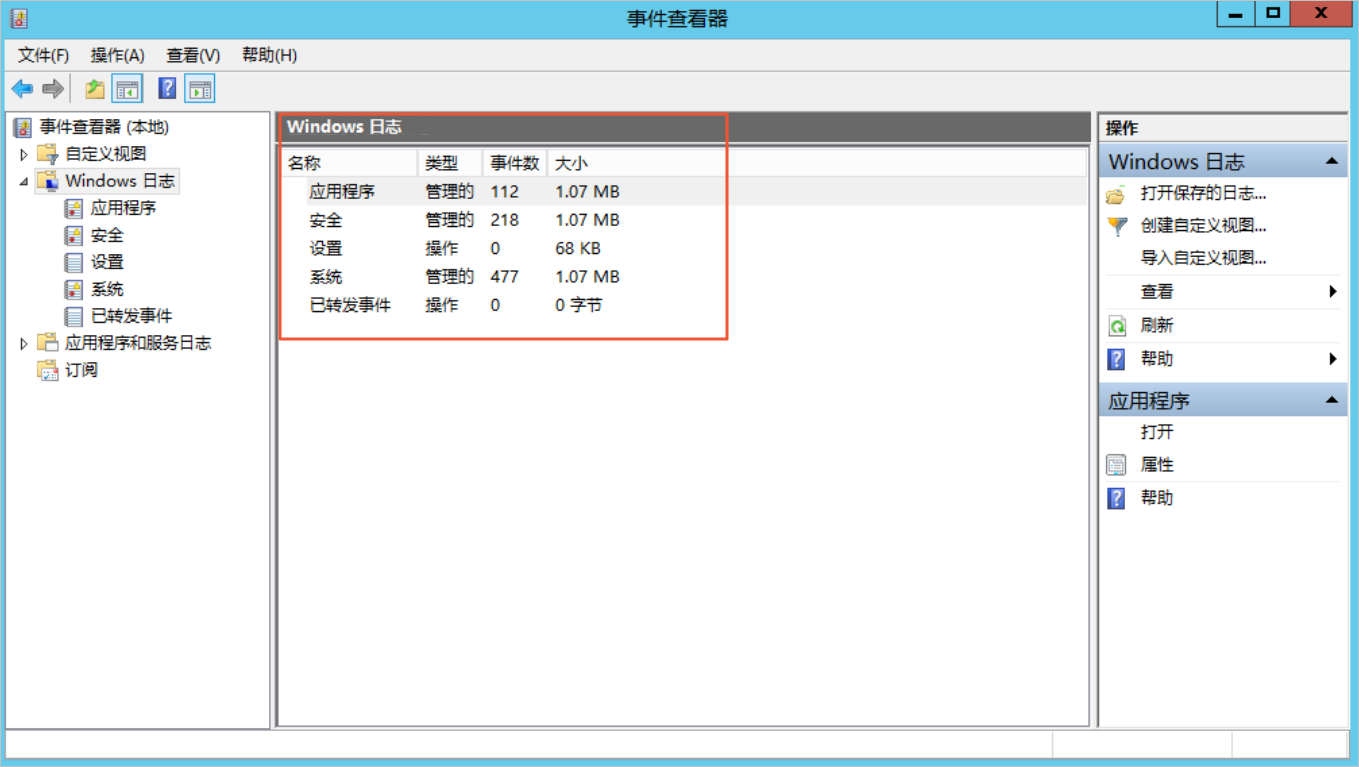Click the green 刷新 icon
1359x767 pixels.
tap(1117, 326)
